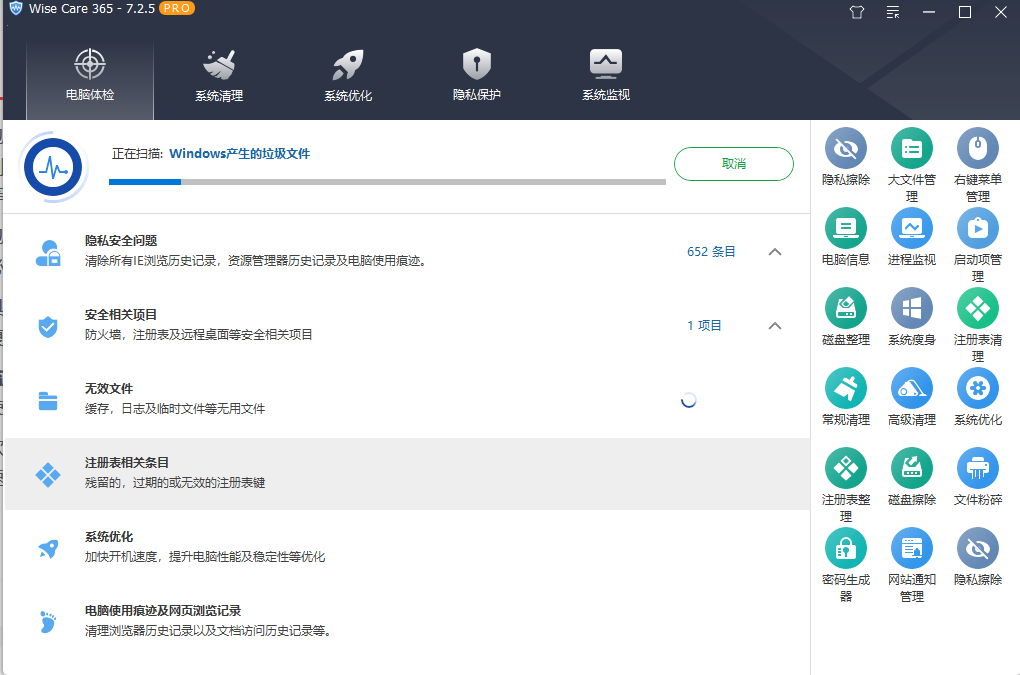Open the 隐私擦除 privacy eraser tool
This screenshot has width=1020, height=675.
[x=845, y=160]
